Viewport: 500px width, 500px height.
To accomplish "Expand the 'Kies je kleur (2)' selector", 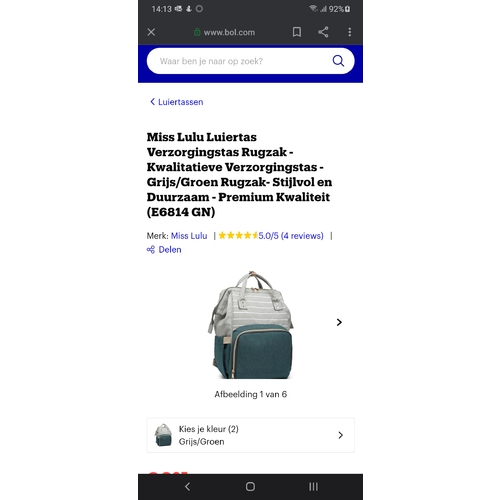I will 250,435.
